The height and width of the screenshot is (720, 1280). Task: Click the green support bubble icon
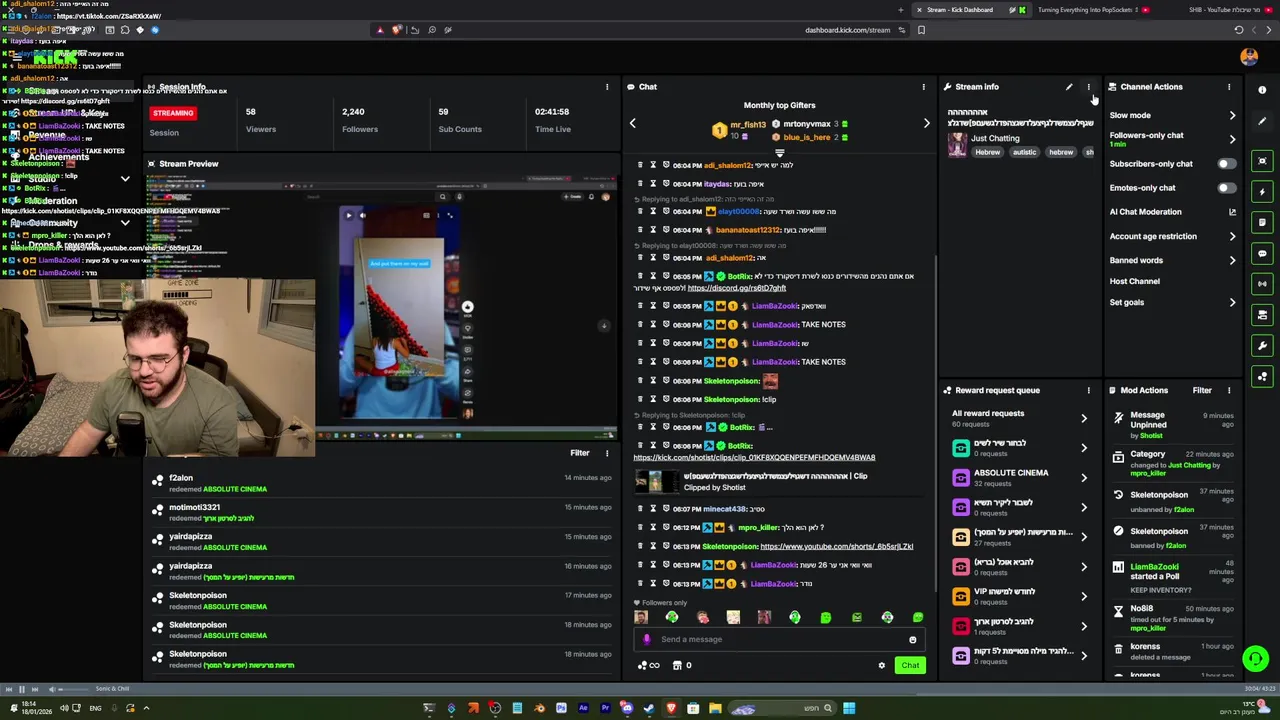pos(1255,659)
